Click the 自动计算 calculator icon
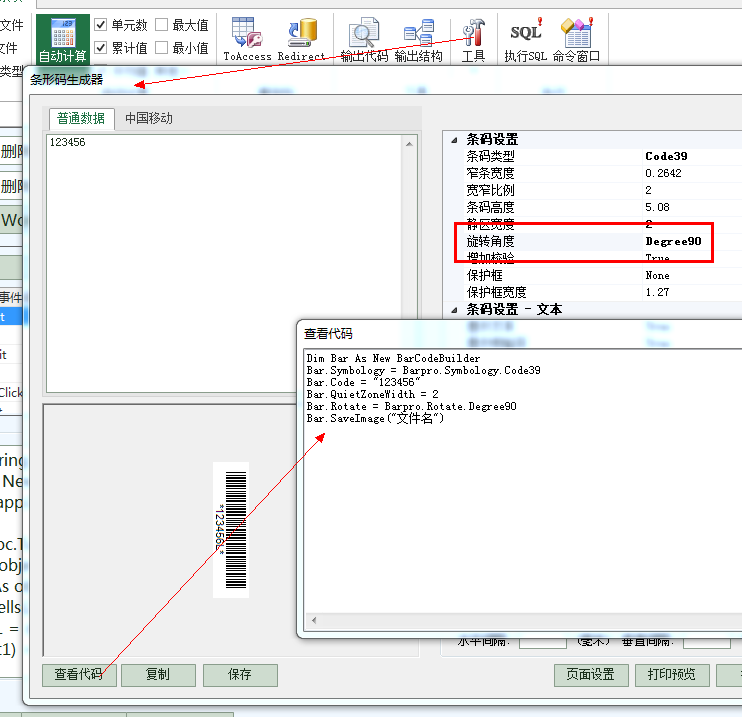 (63, 35)
